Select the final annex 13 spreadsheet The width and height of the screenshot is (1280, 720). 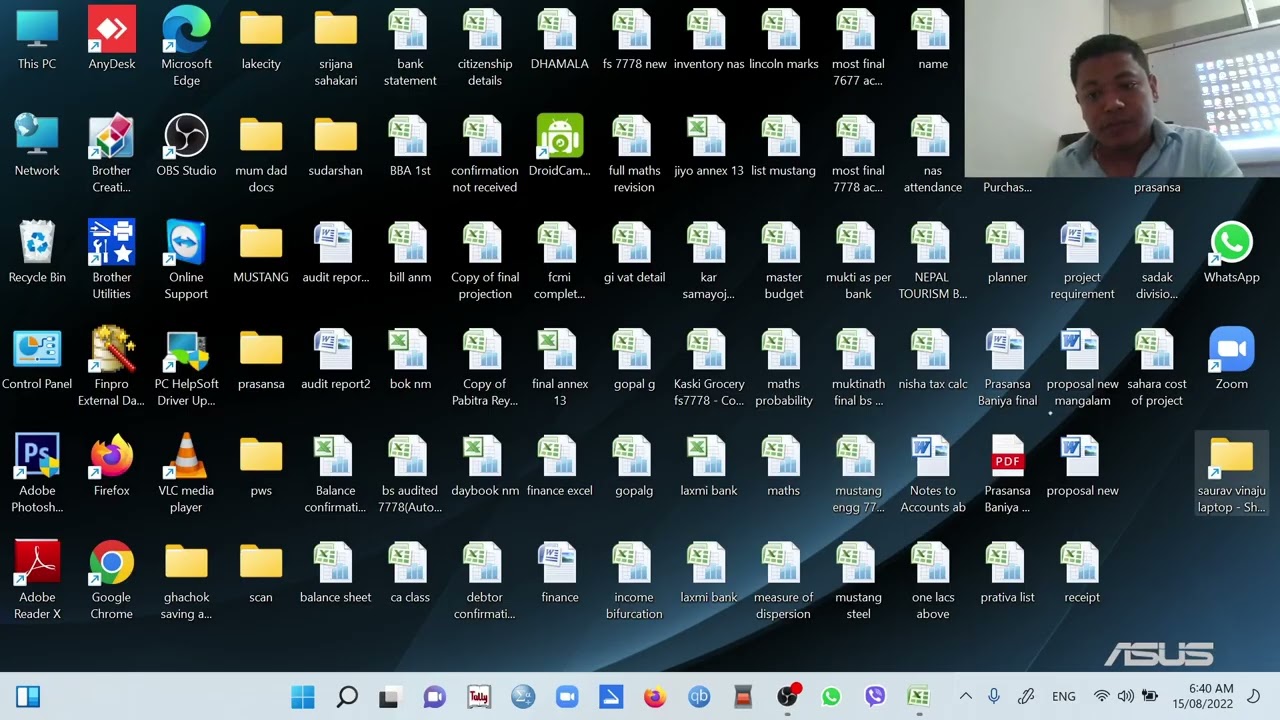(560, 368)
